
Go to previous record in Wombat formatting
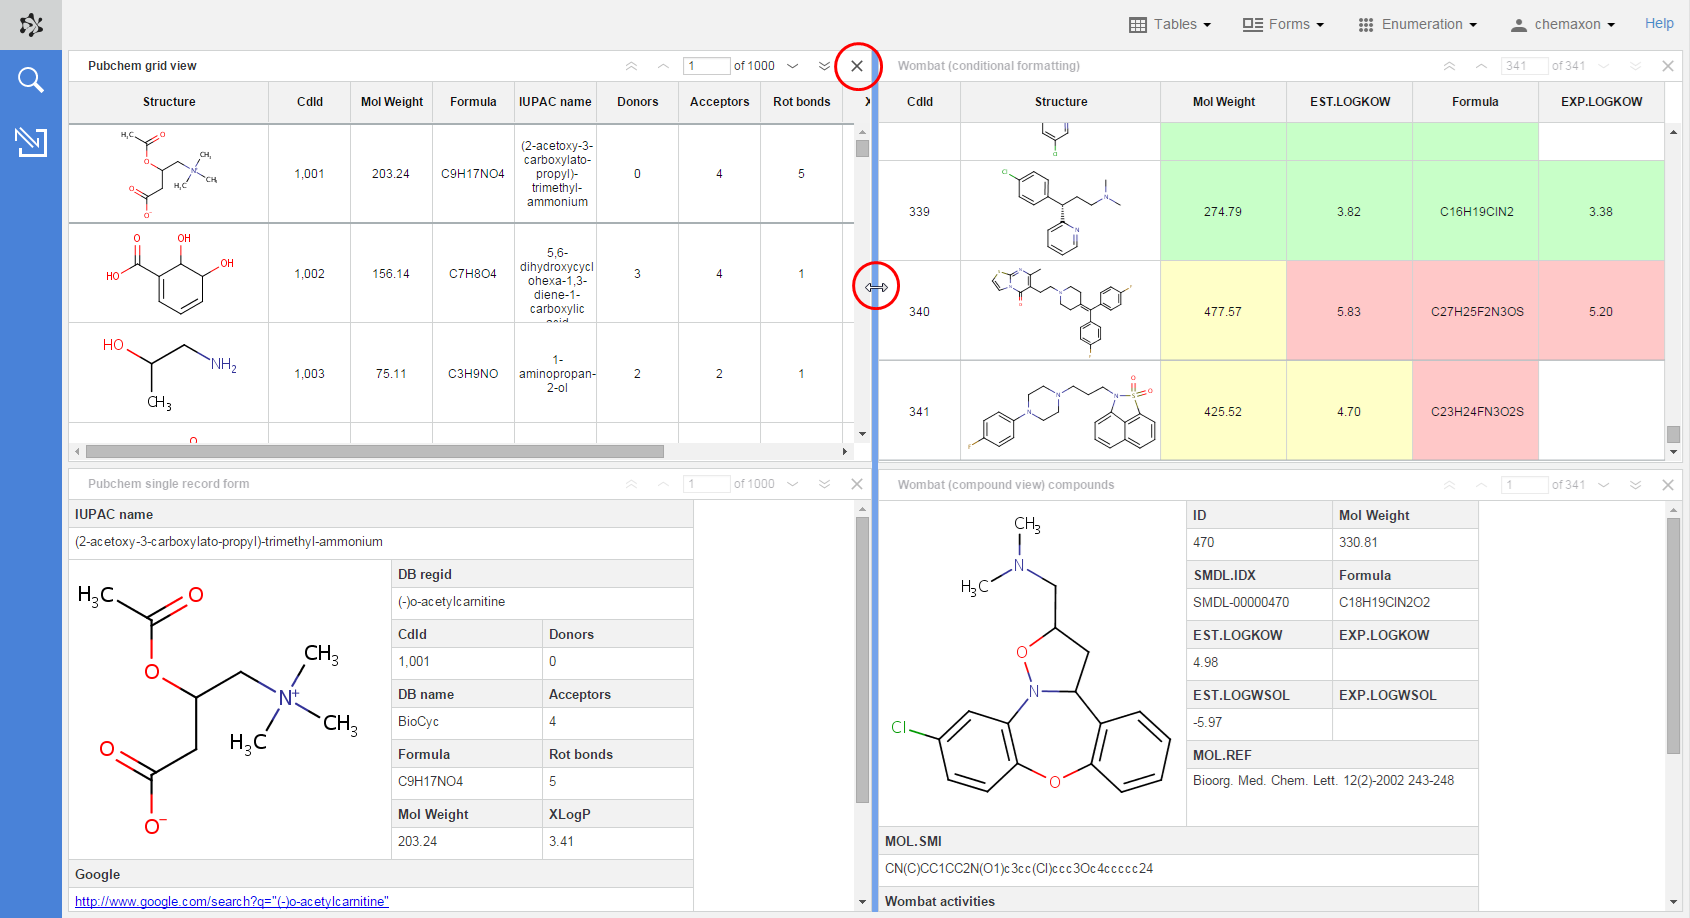[x=1481, y=66]
